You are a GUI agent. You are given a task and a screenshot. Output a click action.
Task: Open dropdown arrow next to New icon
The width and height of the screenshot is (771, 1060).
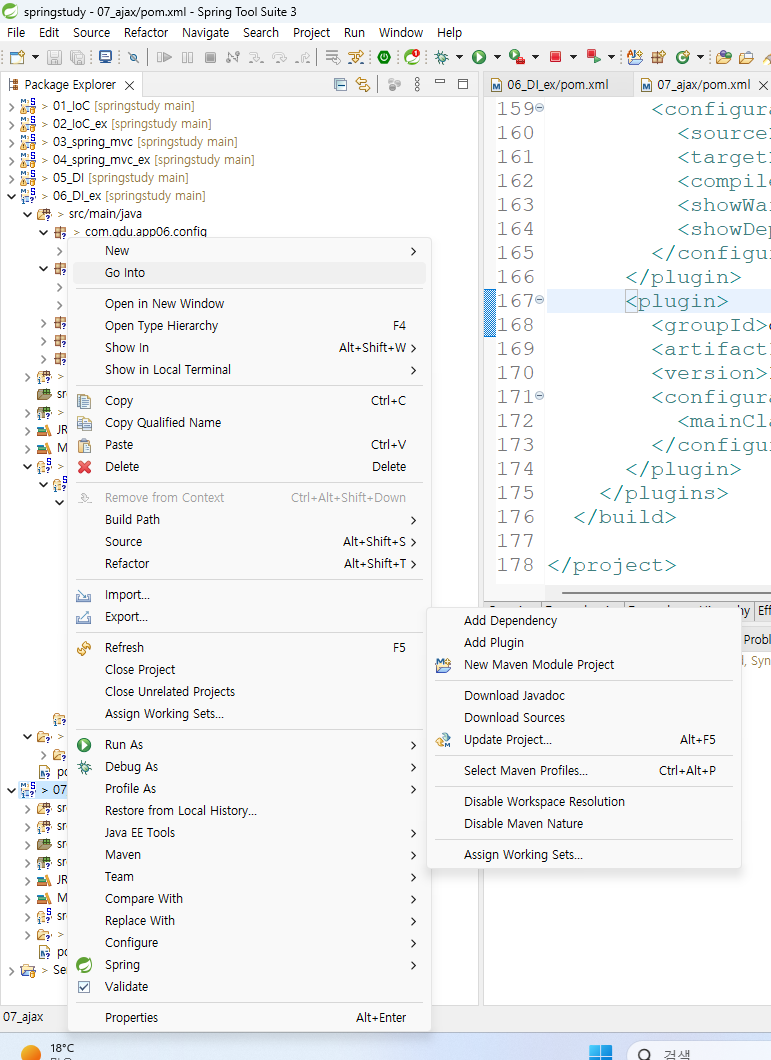click(35, 57)
